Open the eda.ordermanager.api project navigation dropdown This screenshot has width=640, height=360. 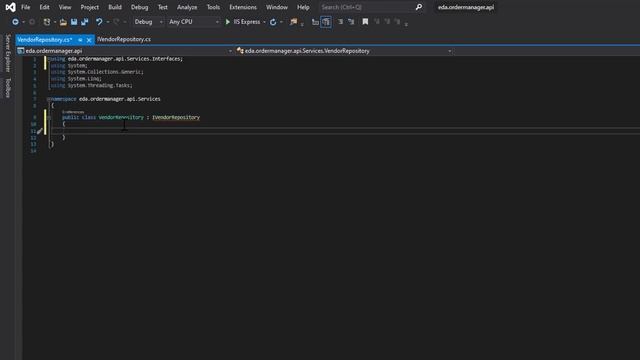[124, 51]
